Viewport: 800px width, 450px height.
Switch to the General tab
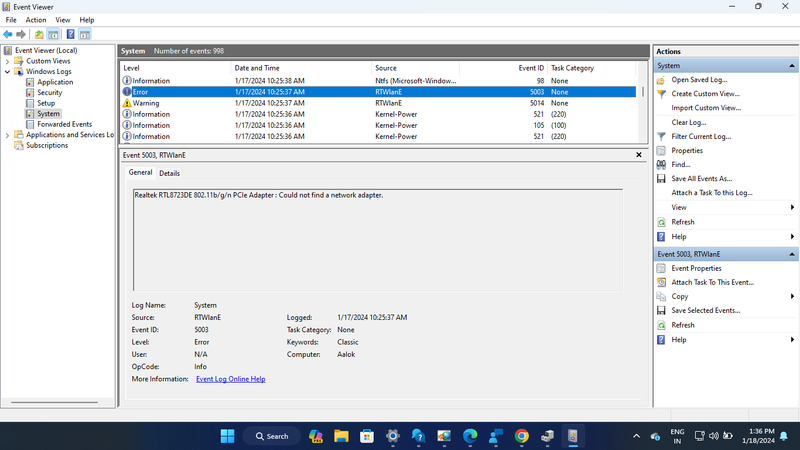(x=140, y=172)
